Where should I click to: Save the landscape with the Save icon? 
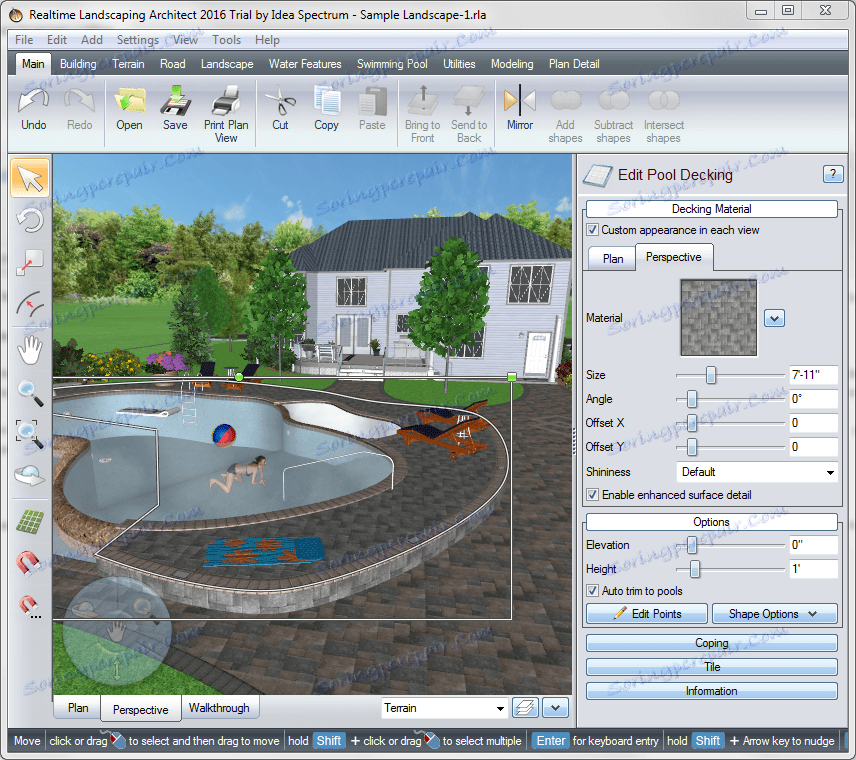[175, 101]
